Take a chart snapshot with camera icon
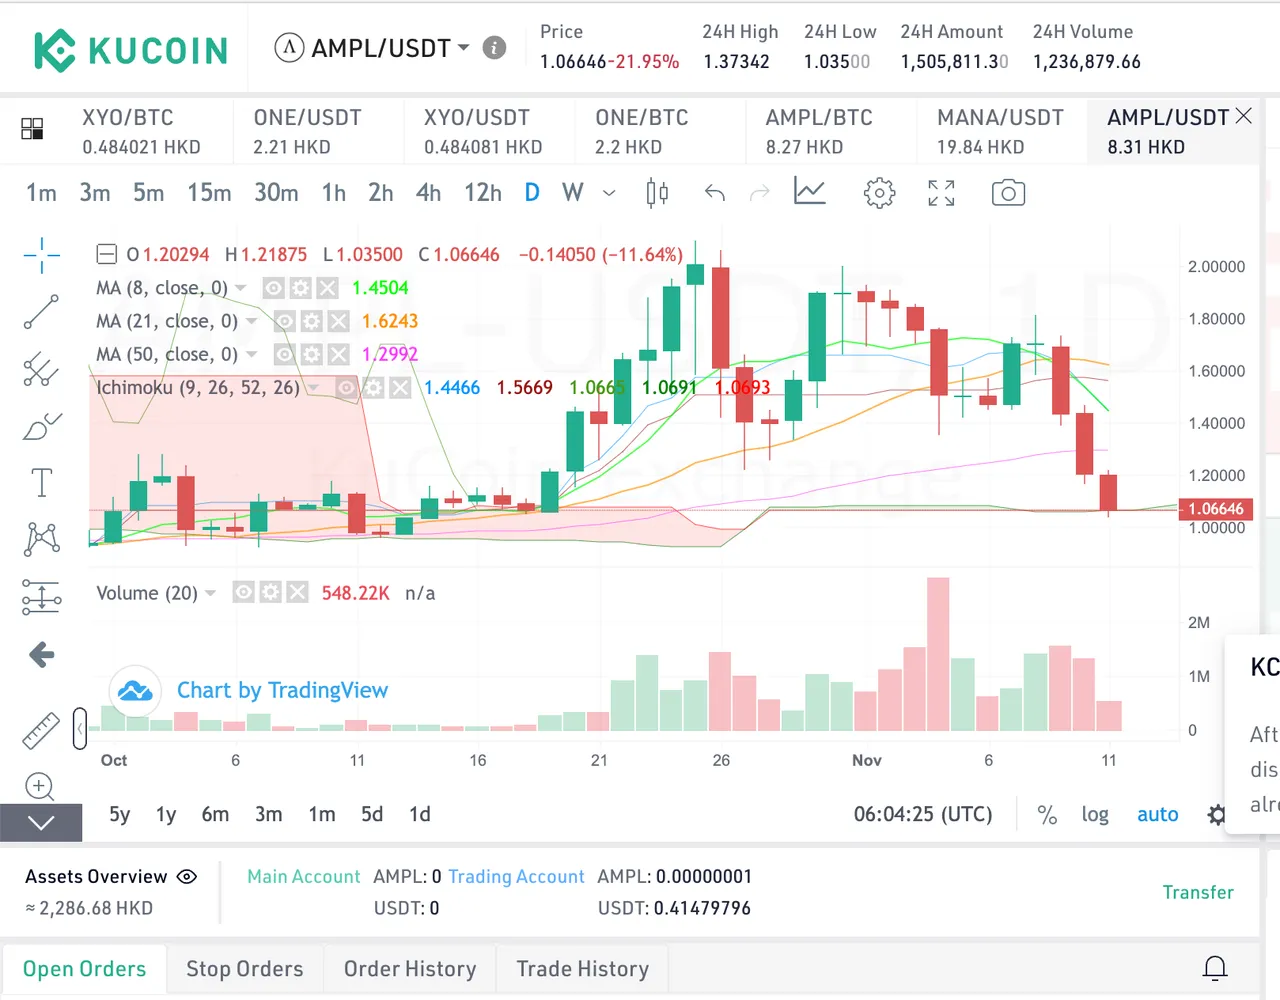1280x1000 pixels. 1008,193
